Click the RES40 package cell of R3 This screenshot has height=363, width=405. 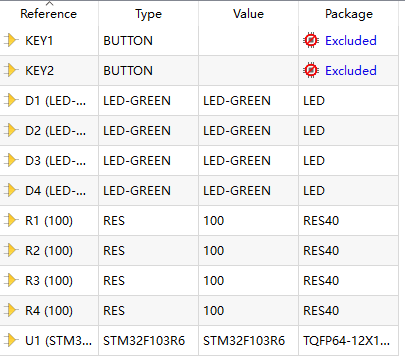[348, 280]
